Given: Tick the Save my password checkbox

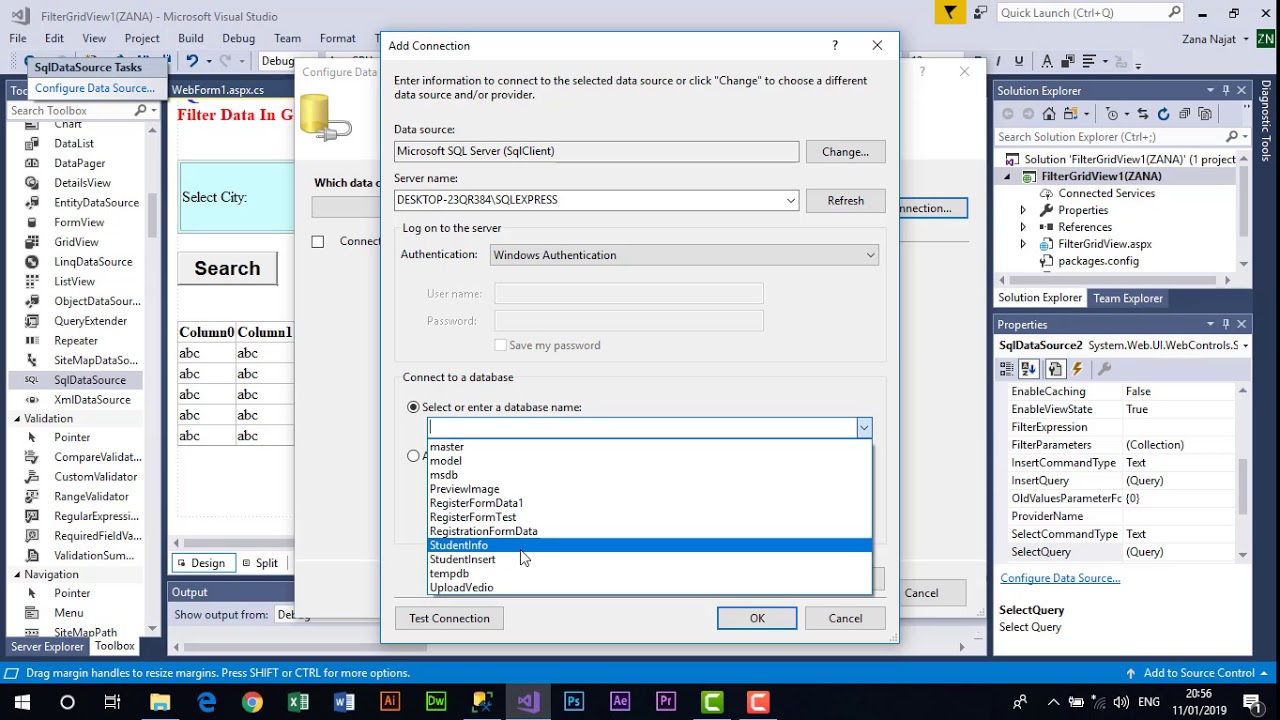Looking at the screenshot, I should (x=500, y=345).
